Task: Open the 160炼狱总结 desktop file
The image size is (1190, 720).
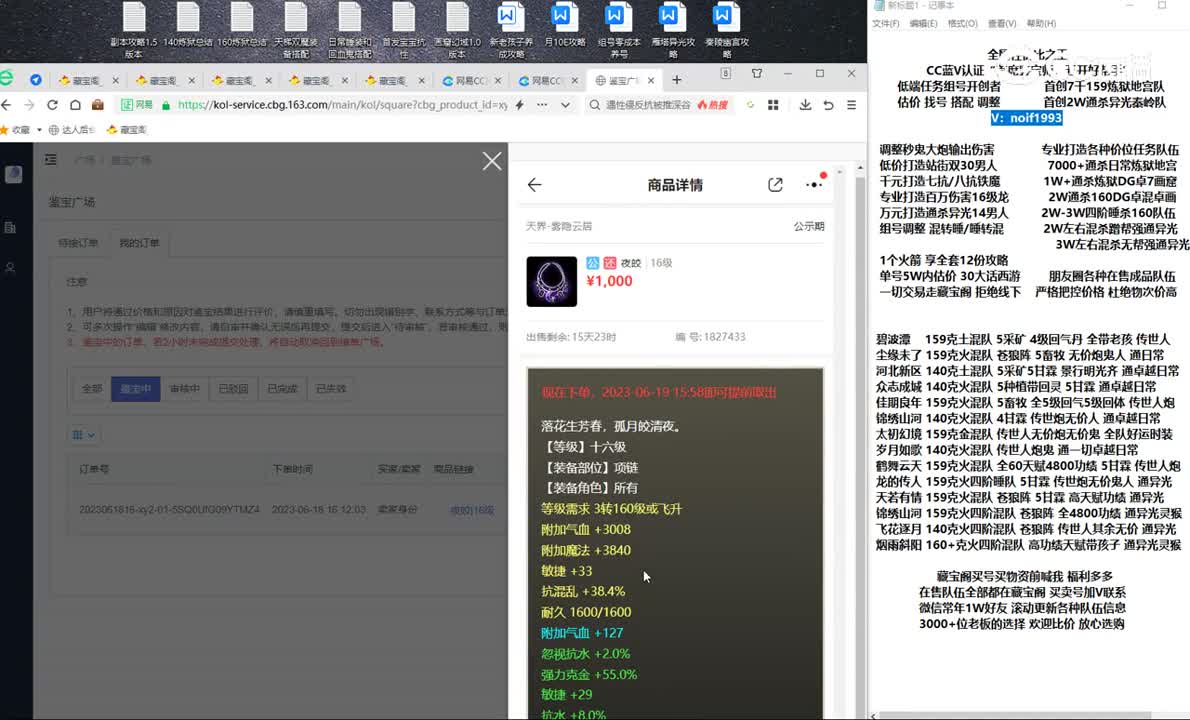Action: point(241,26)
